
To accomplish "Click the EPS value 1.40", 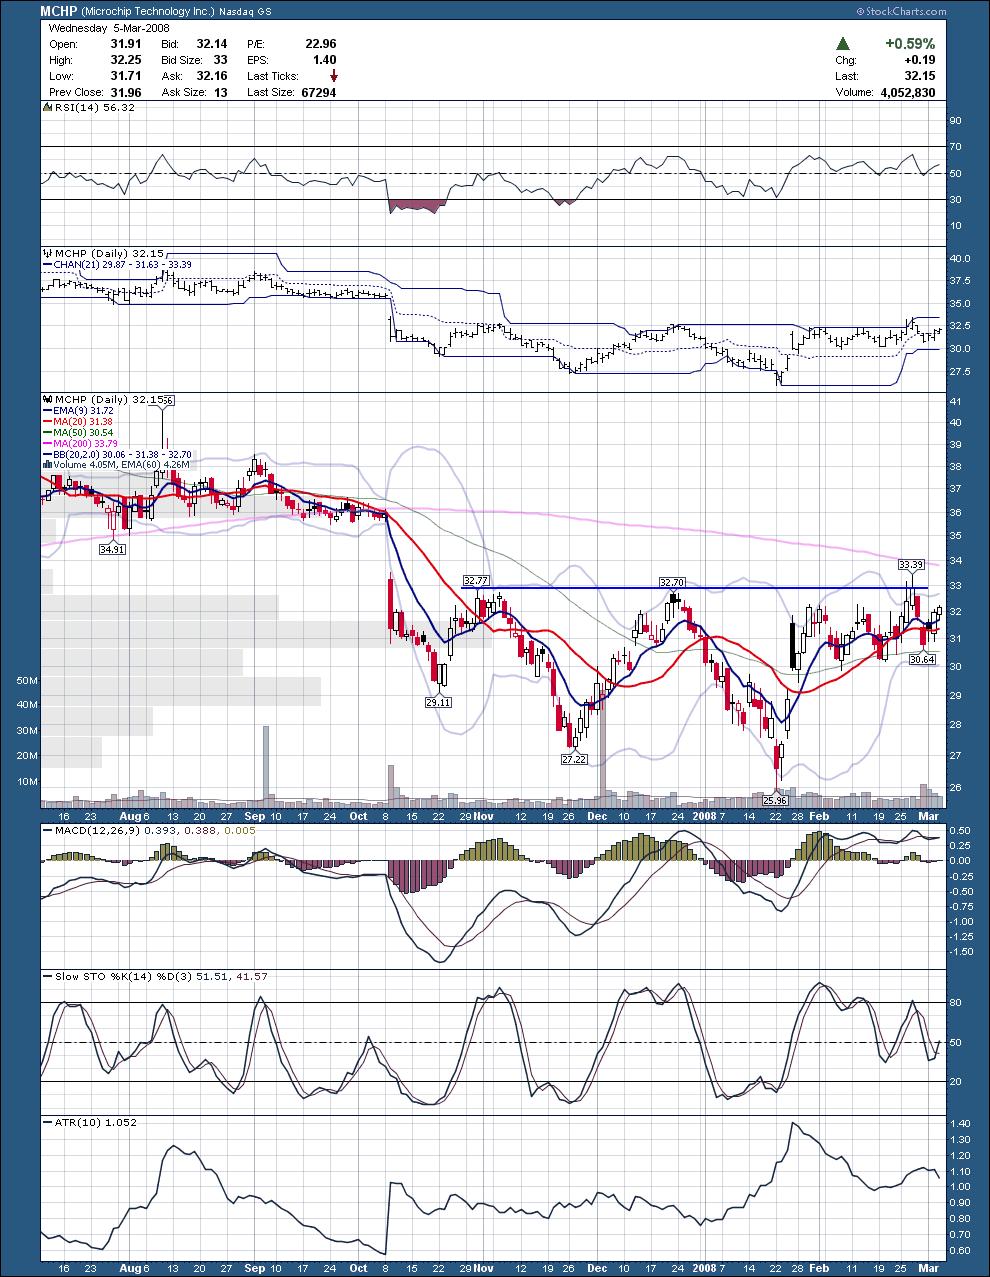I will coord(325,60).
